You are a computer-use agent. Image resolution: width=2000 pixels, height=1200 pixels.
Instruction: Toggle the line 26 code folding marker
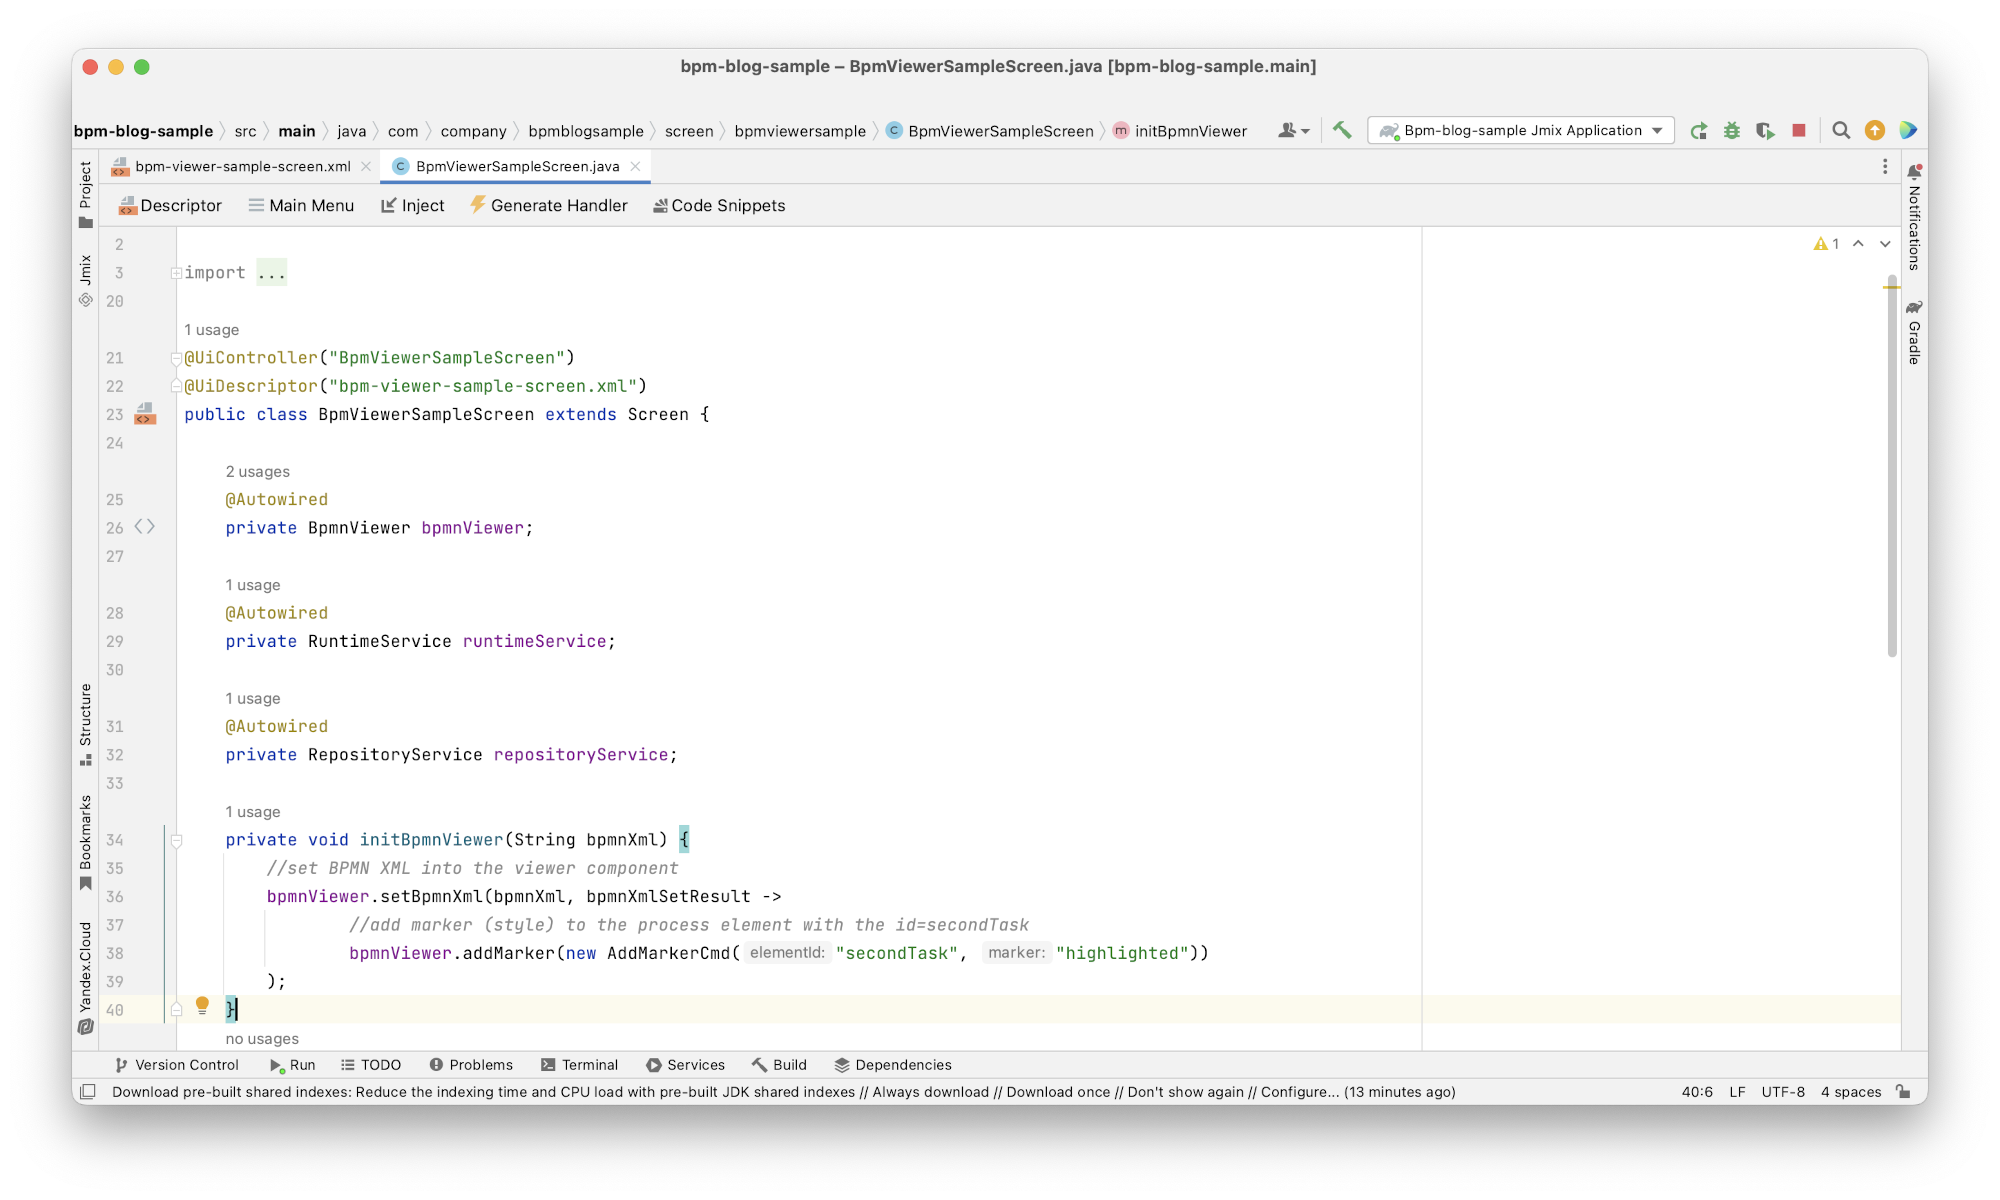(x=143, y=527)
